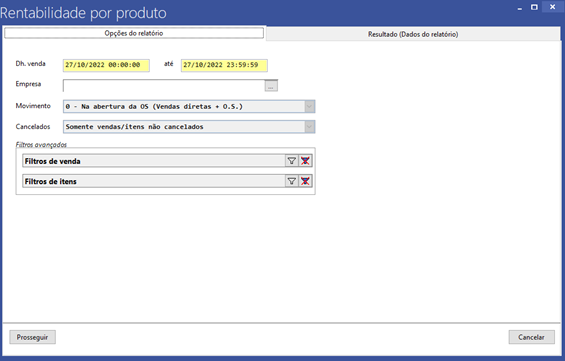
Task: Open the Filtros de itens funnel filter icon
Action: (x=292, y=181)
